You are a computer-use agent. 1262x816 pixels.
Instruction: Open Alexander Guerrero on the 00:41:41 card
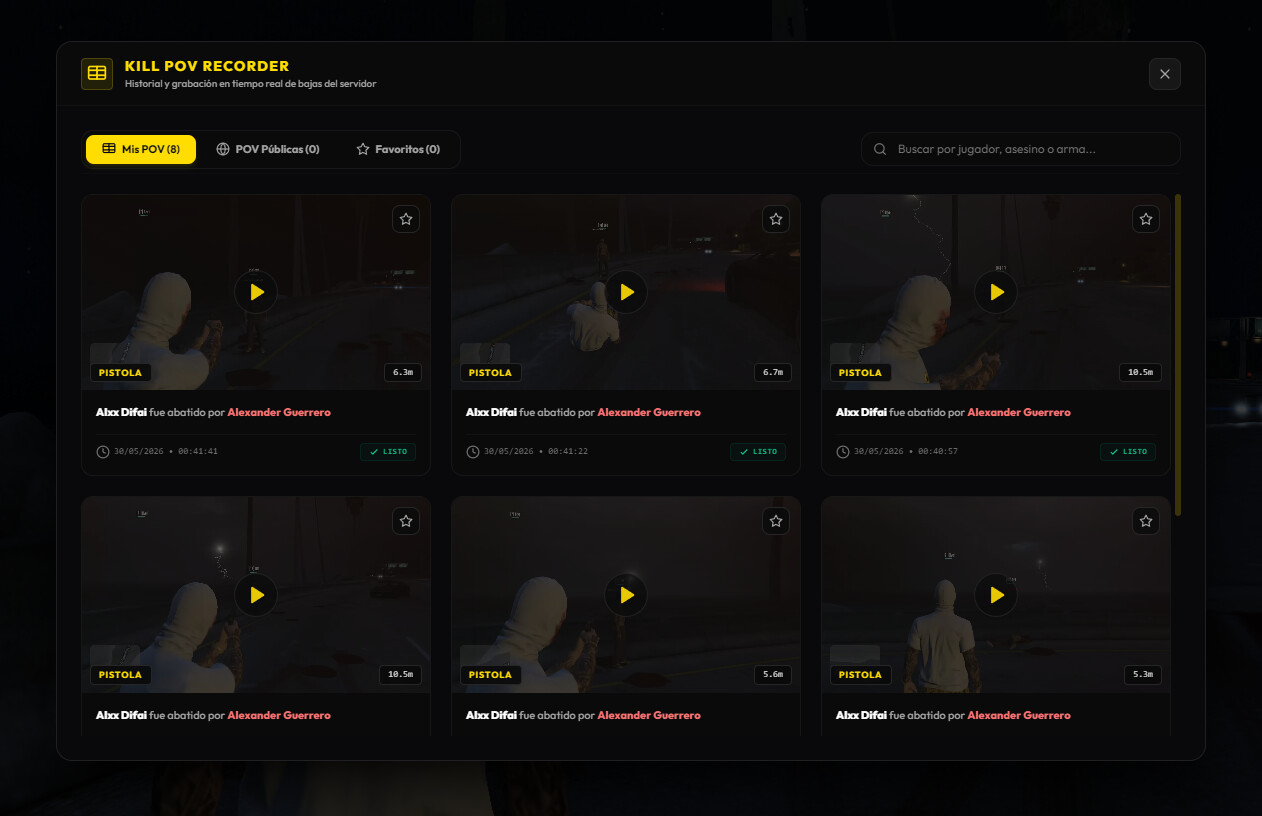point(279,412)
